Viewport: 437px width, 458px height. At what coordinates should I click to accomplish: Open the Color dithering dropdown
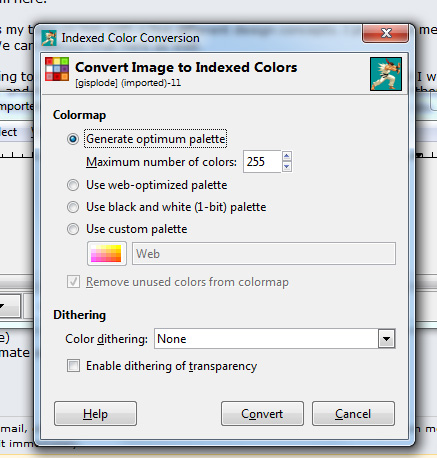click(x=275, y=339)
